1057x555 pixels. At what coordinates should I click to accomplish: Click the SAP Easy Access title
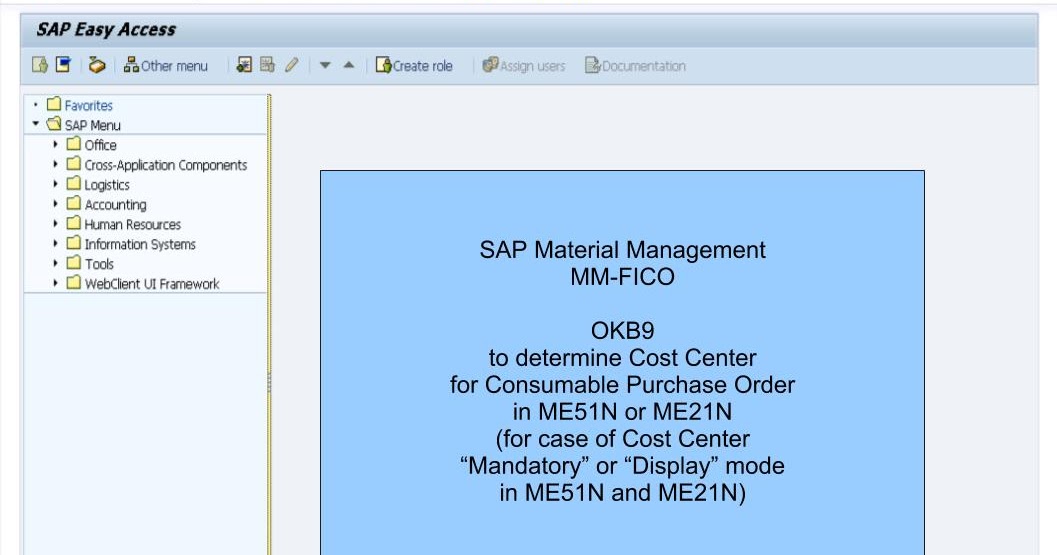[106, 30]
